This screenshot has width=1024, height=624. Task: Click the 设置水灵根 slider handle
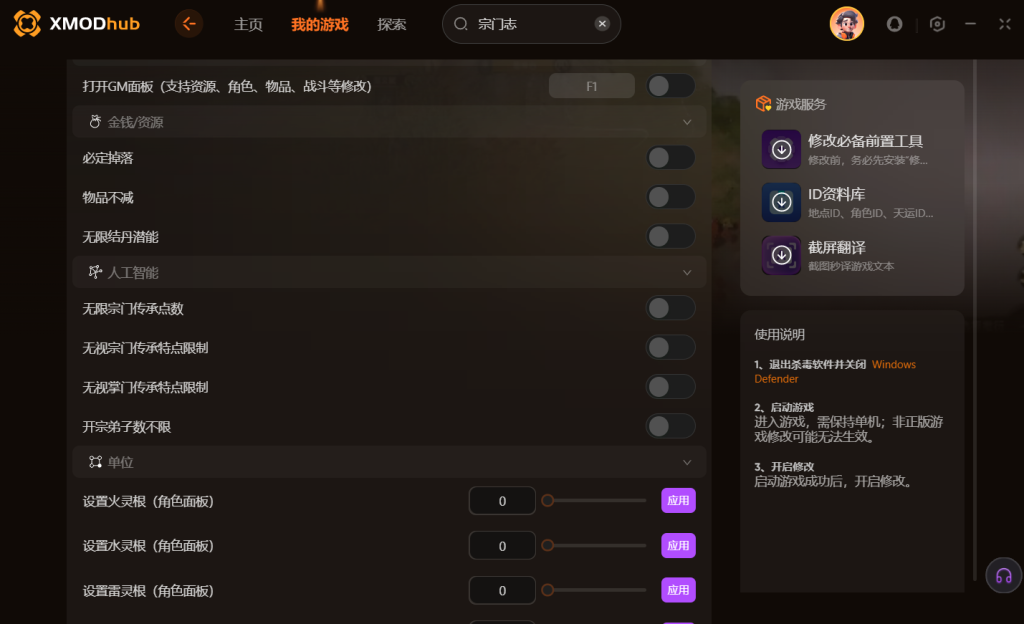tap(547, 545)
